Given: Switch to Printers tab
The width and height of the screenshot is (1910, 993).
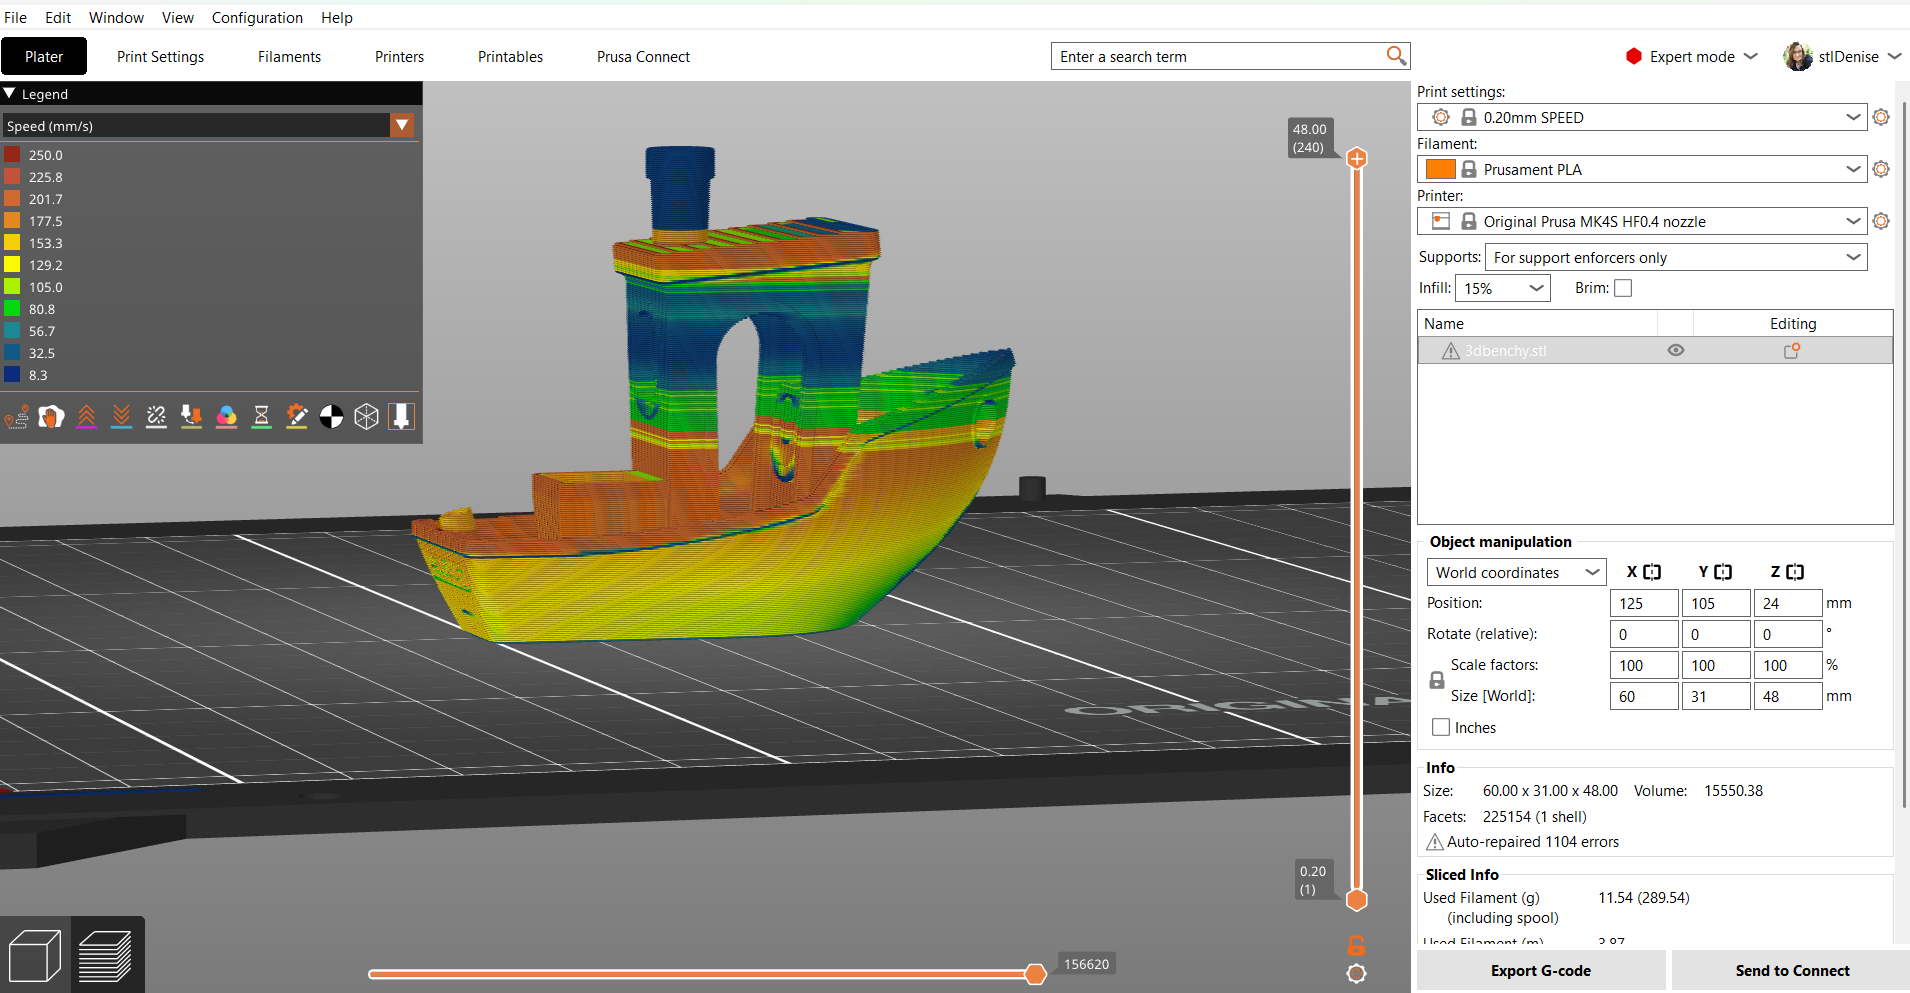Looking at the screenshot, I should pos(399,56).
